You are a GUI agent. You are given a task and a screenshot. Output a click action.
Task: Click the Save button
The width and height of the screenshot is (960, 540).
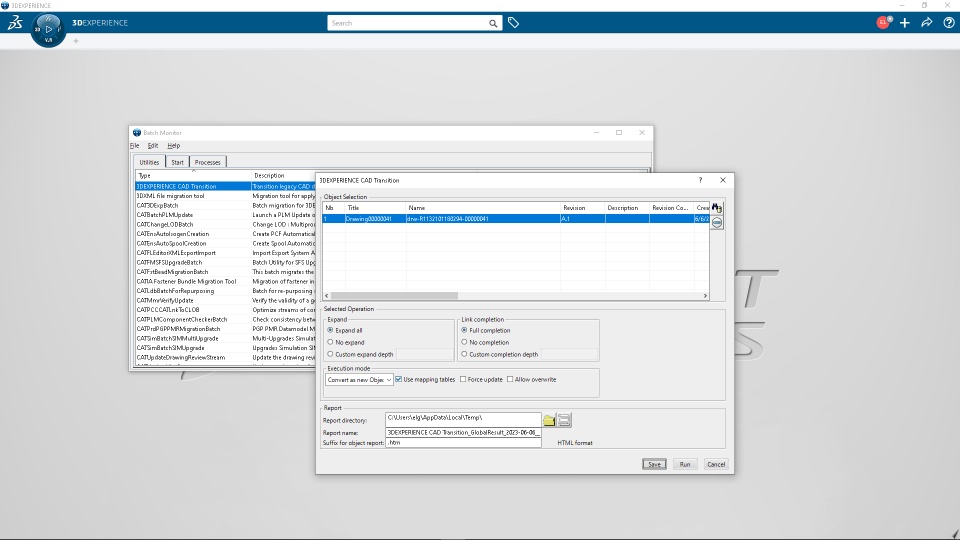pos(654,464)
